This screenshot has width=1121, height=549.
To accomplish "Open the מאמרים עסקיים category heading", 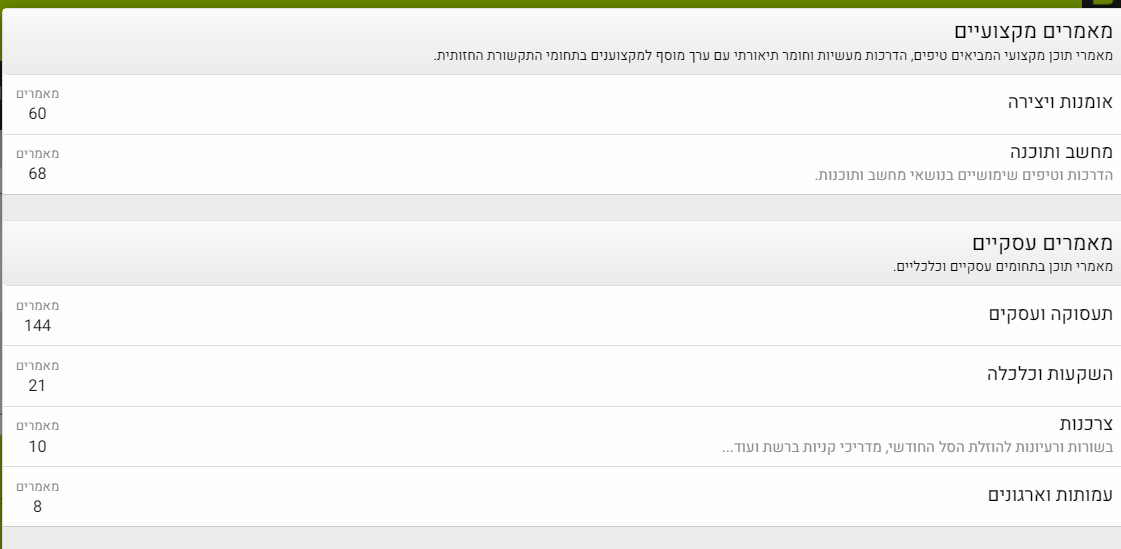I will click(x=1043, y=244).
